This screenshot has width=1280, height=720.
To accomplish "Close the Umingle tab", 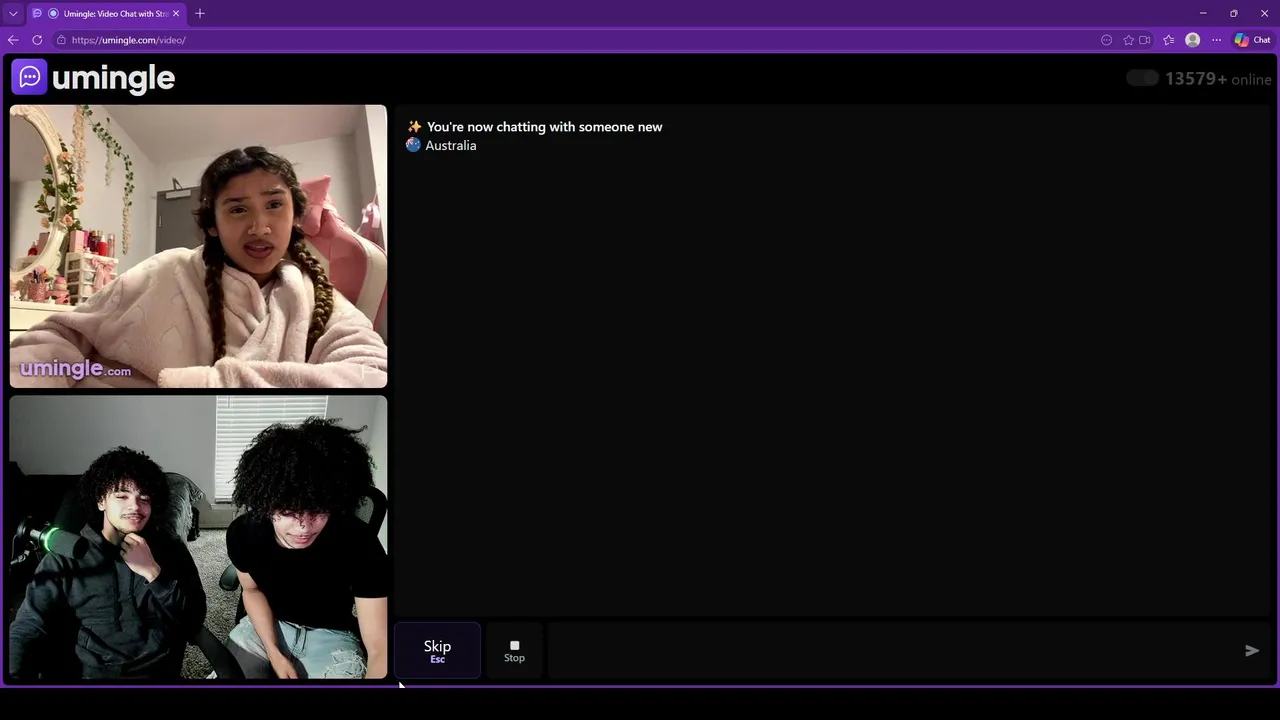I will (x=176, y=13).
